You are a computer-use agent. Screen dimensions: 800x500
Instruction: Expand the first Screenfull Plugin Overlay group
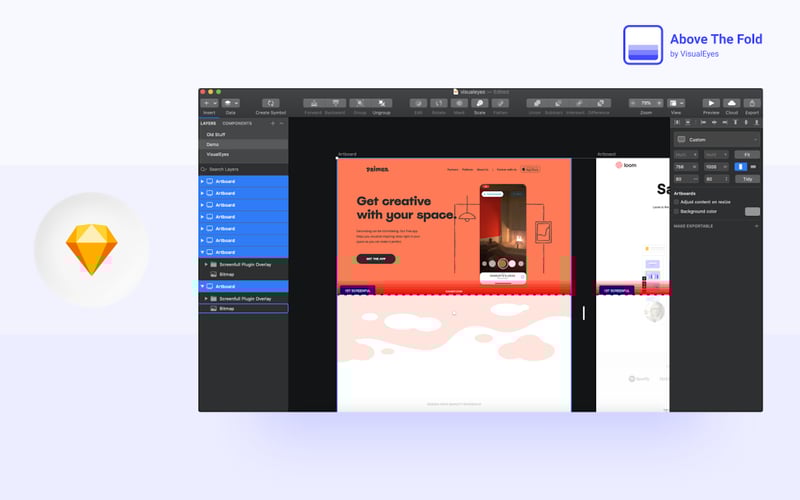click(x=206, y=264)
